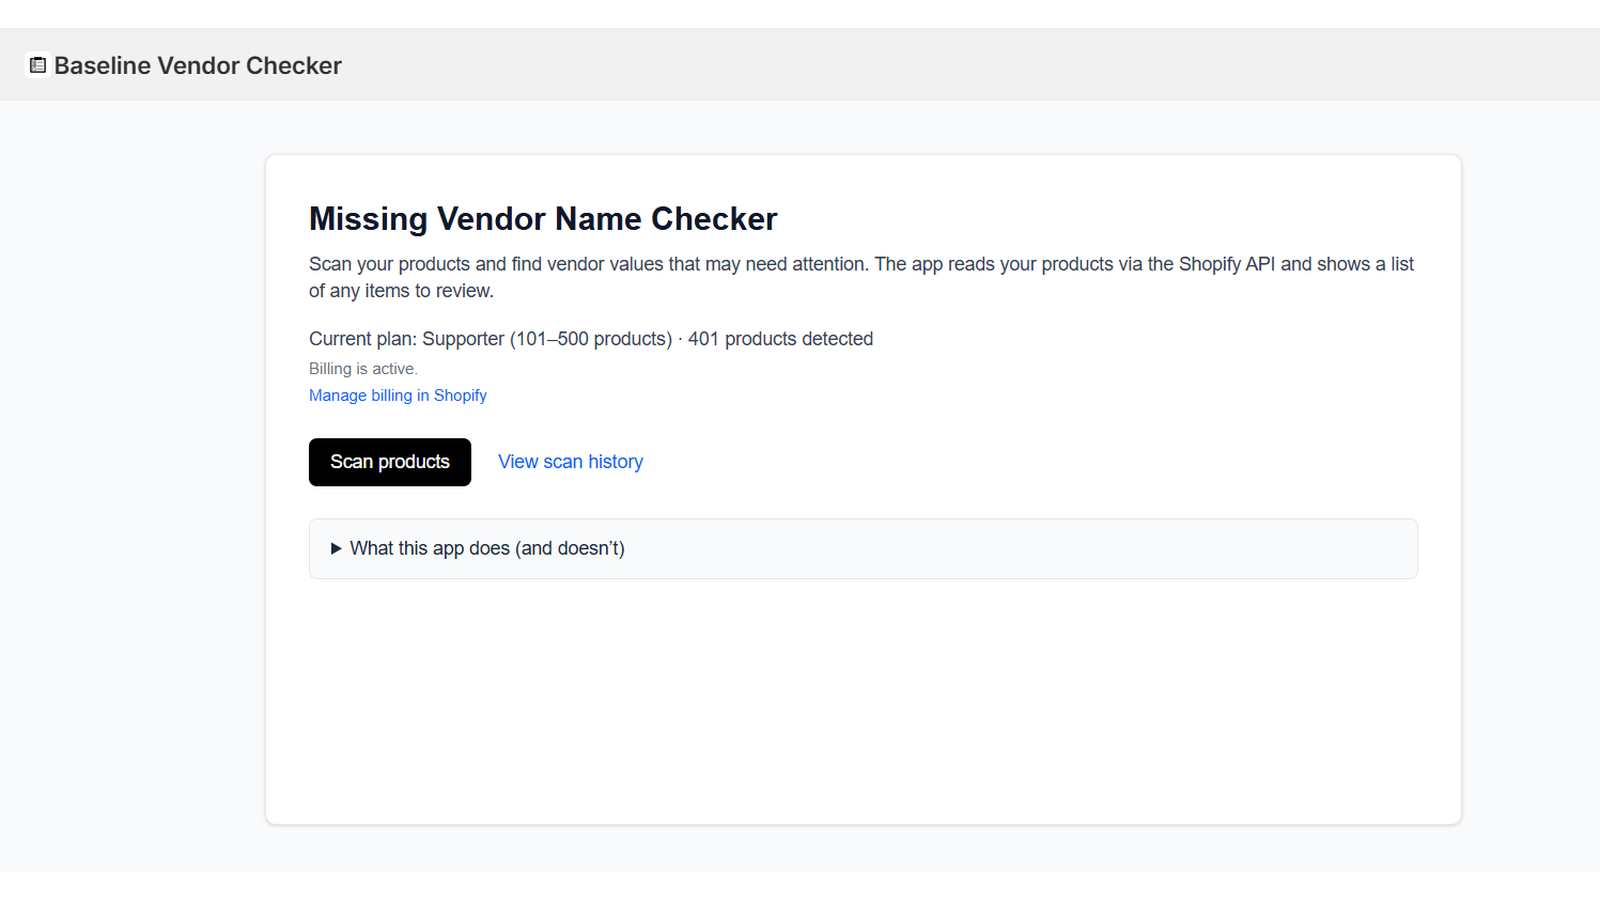Click the Baseline Vendor Checker app icon
The image size is (1600, 900).
[38, 65]
